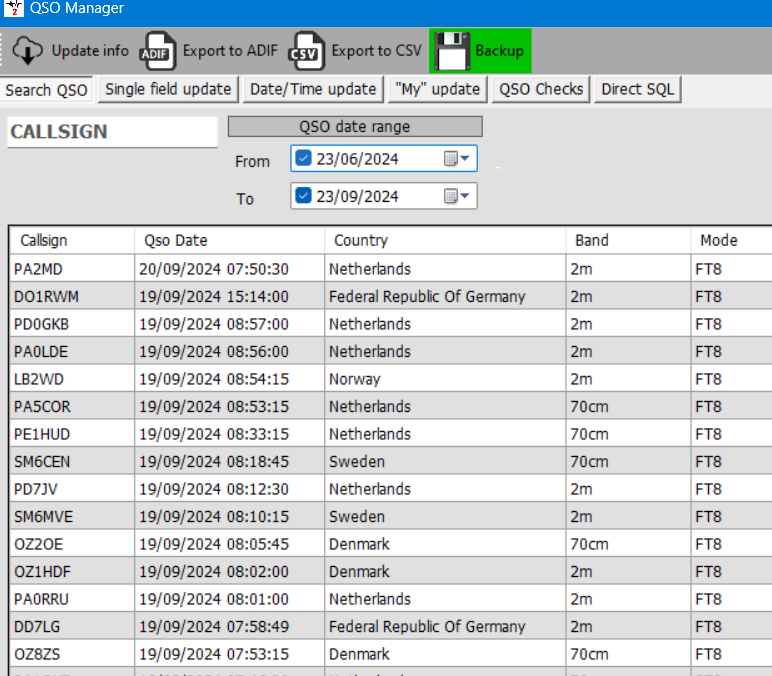Click the CSV file export icon
The width and height of the screenshot is (772, 676).
tap(306, 51)
